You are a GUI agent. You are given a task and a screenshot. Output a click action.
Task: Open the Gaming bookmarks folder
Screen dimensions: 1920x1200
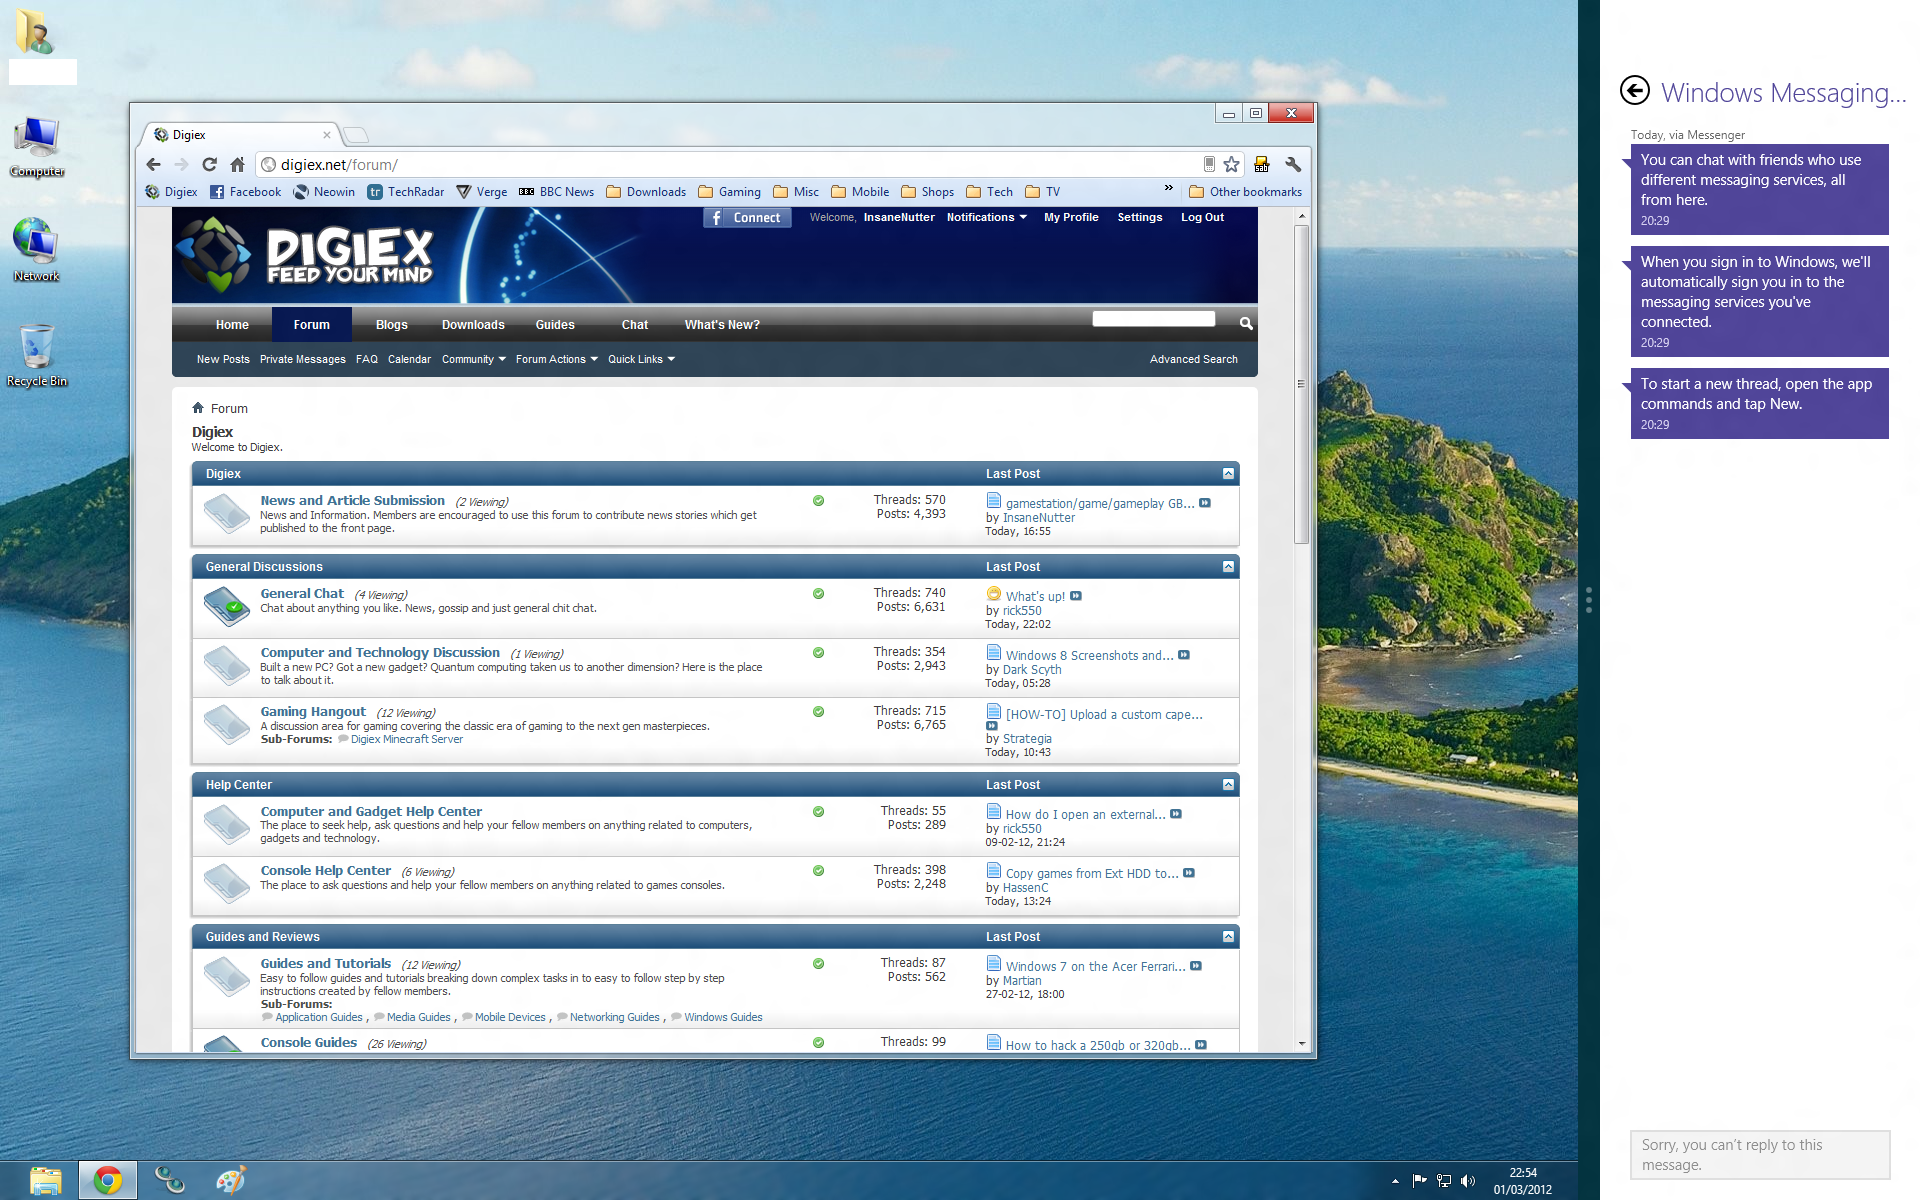click(x=729, y=192)
